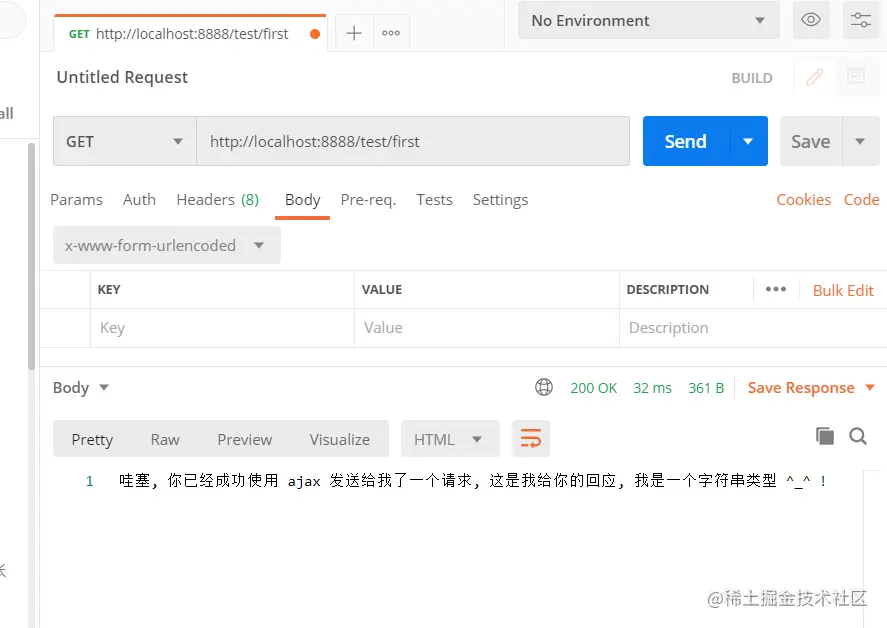The height and width of the screenshot is (628, 887).
Task: Click the 361 B response size
Action: (x=706, y=388)
